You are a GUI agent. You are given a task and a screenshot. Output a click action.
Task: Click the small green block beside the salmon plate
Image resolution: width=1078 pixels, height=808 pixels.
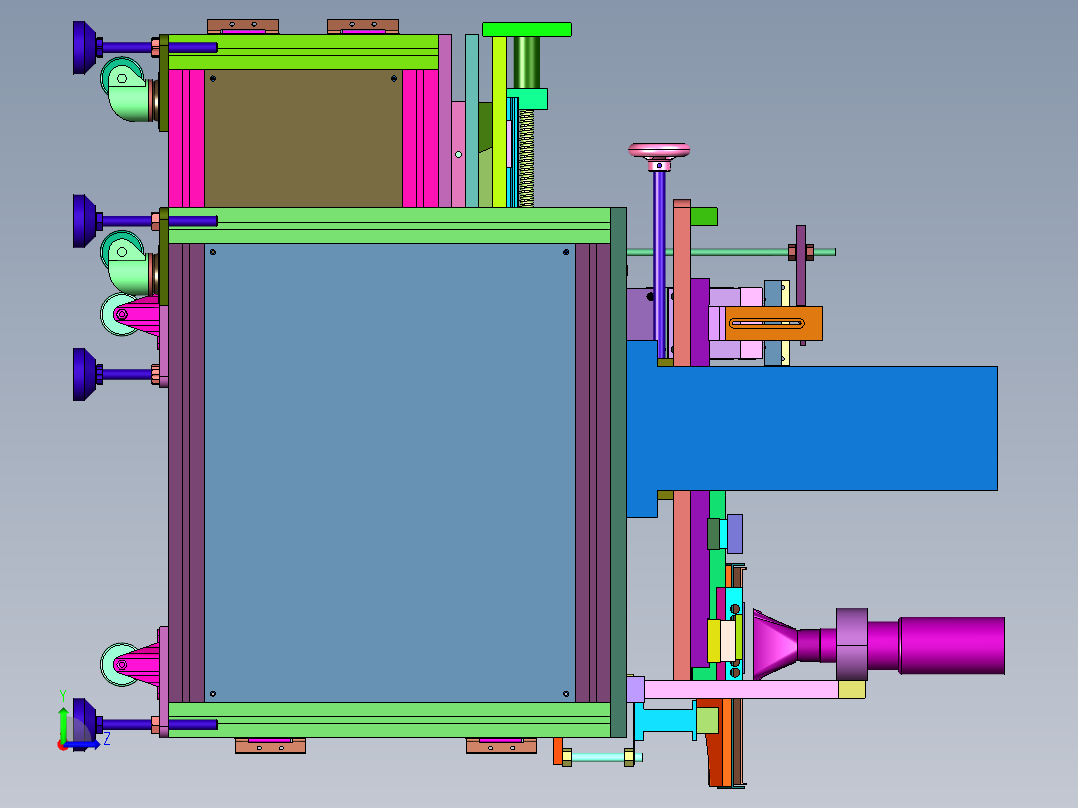point(704,217)
